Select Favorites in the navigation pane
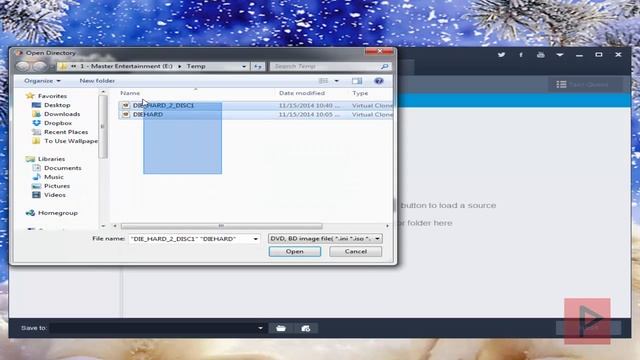The height and width of the screenshot is (360, 640). coord(52,96)
